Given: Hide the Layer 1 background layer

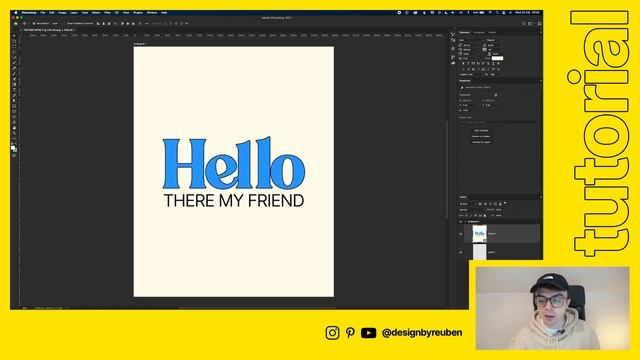Looking at the screenshot, I should 461,252.
